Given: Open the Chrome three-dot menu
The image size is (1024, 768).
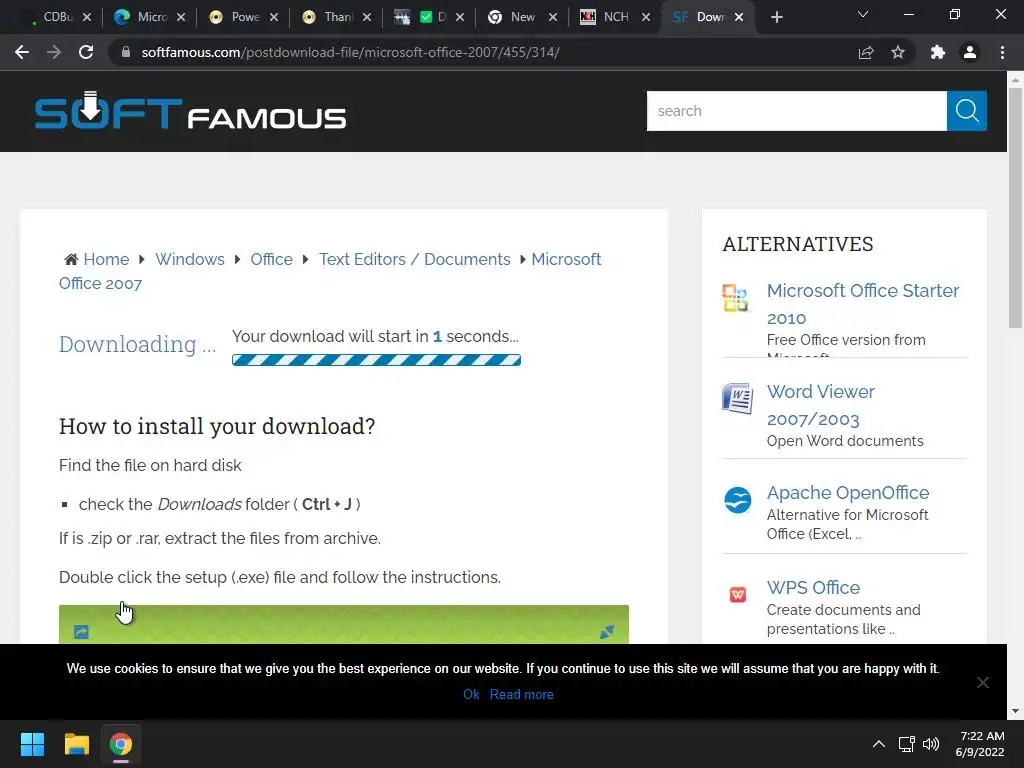Looking at the screenshot, I should [1002, 52].
